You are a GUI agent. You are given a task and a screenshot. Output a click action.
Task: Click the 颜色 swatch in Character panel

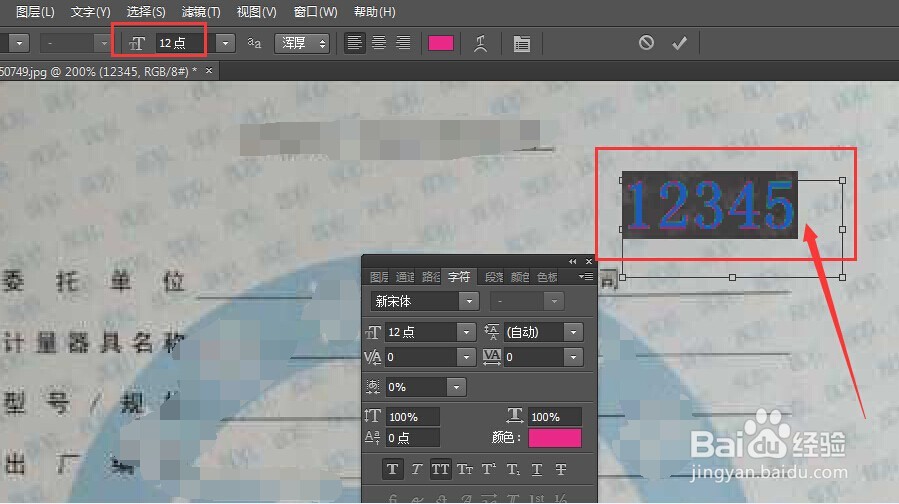click(554, 437)
